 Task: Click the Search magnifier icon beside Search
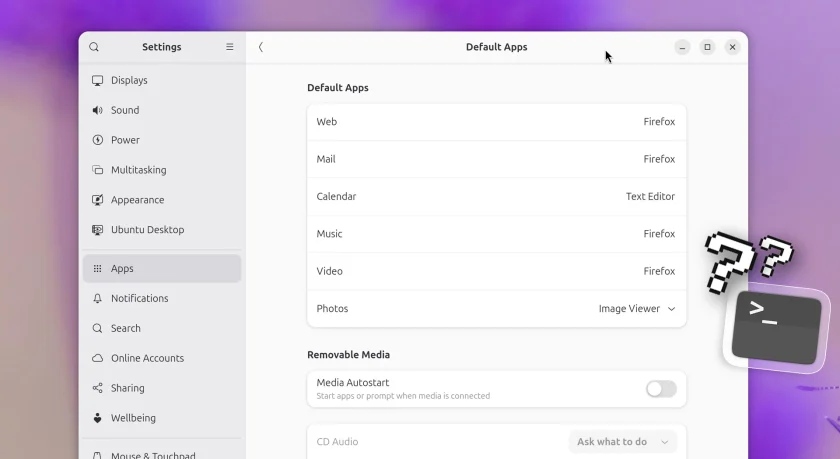coord(98,328)
